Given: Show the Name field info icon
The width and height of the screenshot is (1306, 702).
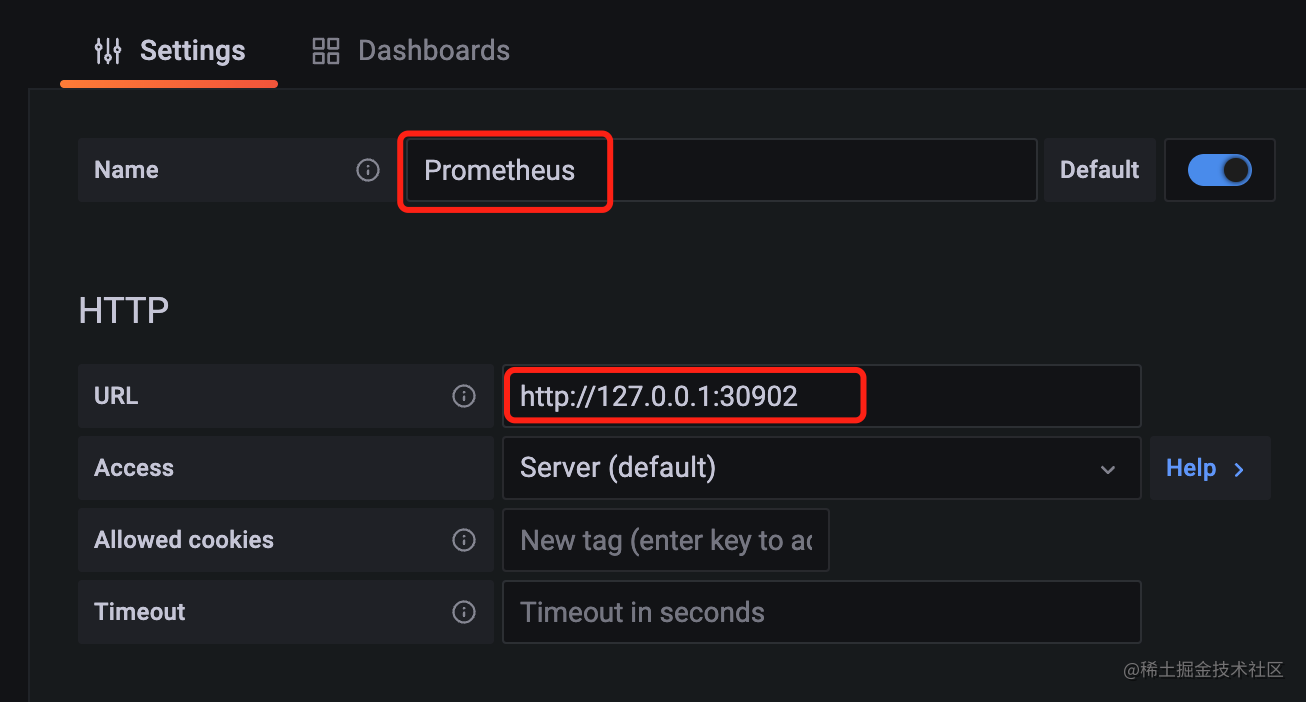Looking at the screenshot, I should coord(368,170).
